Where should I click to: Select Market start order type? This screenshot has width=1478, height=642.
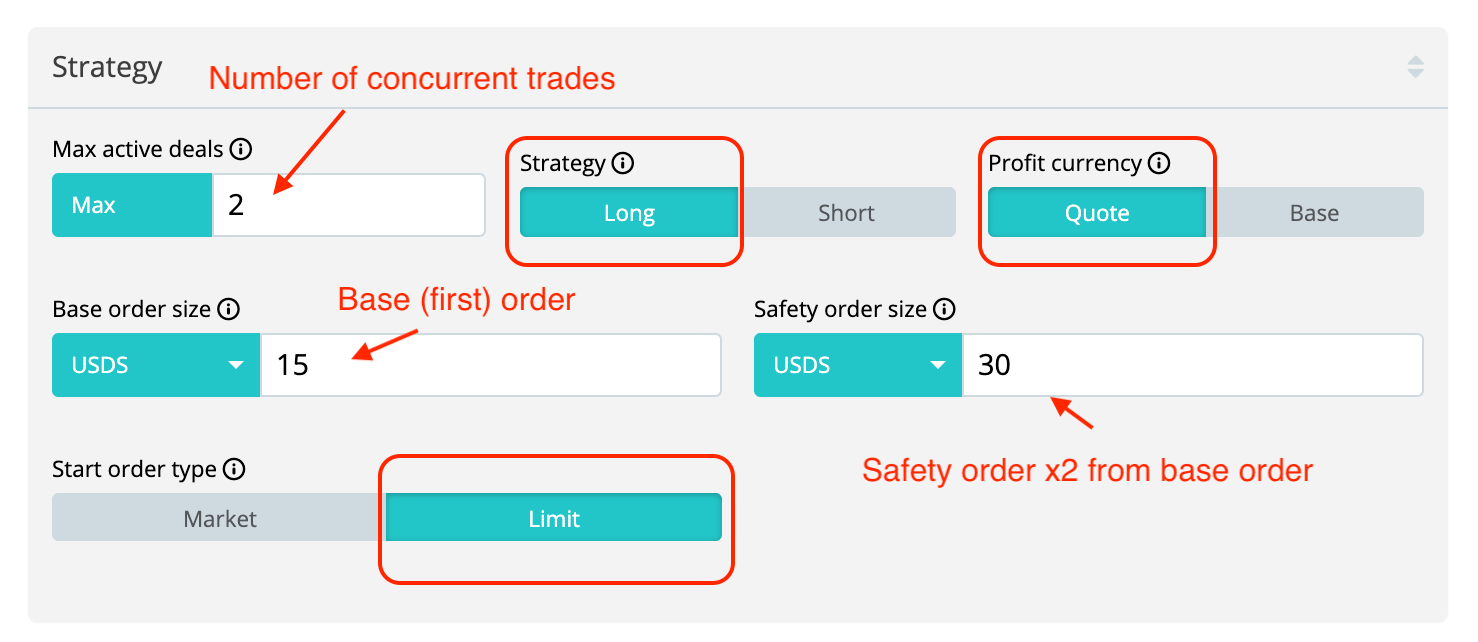point(220,519)
